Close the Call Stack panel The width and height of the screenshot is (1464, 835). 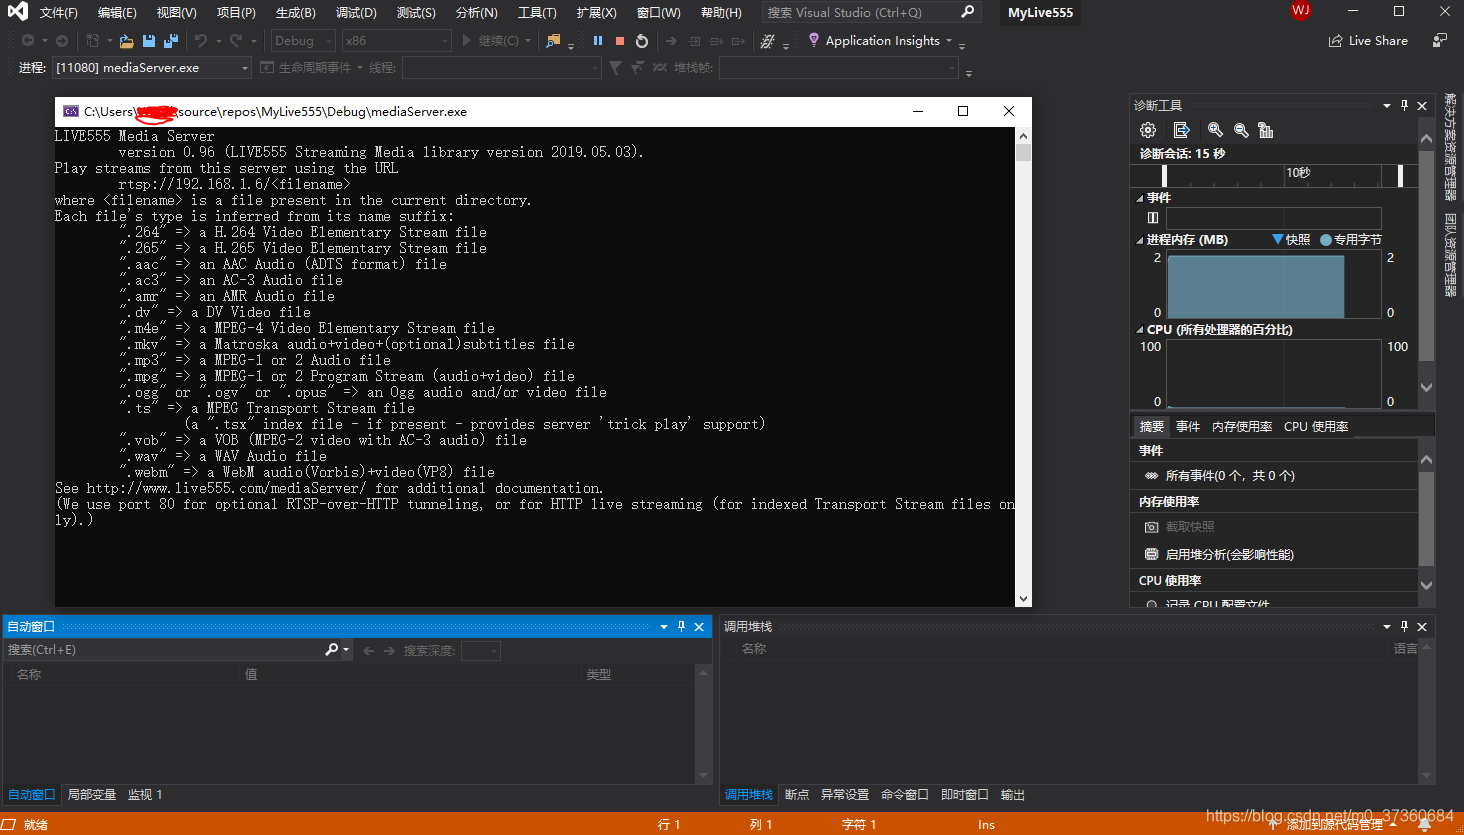point(1422,626)
